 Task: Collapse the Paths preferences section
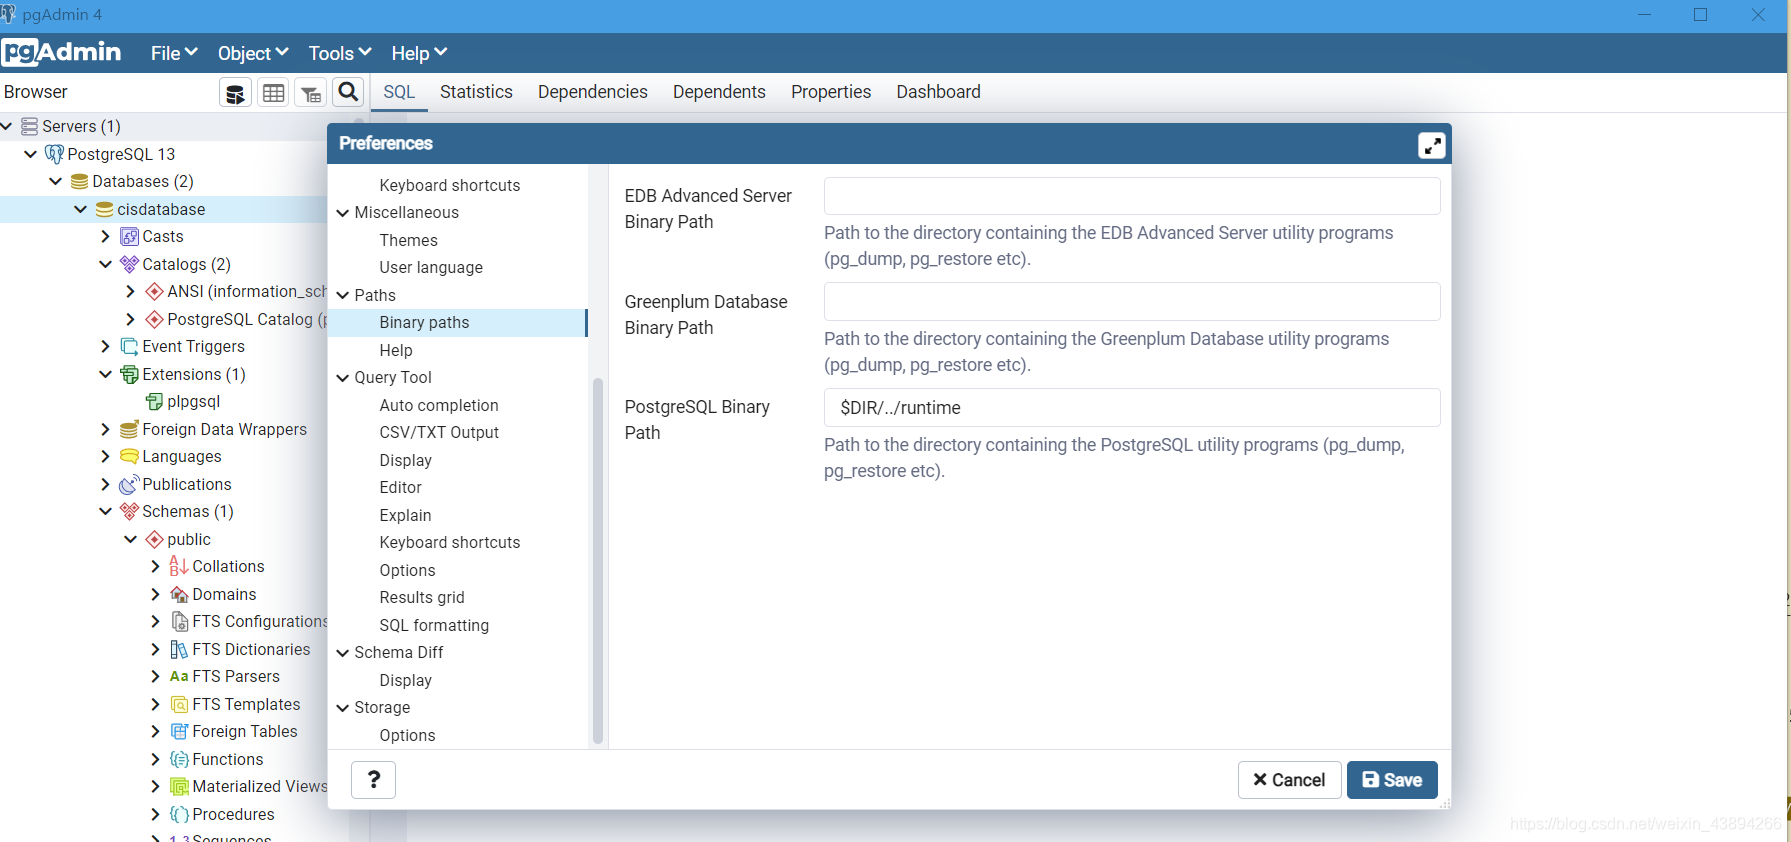click(343, 295)
